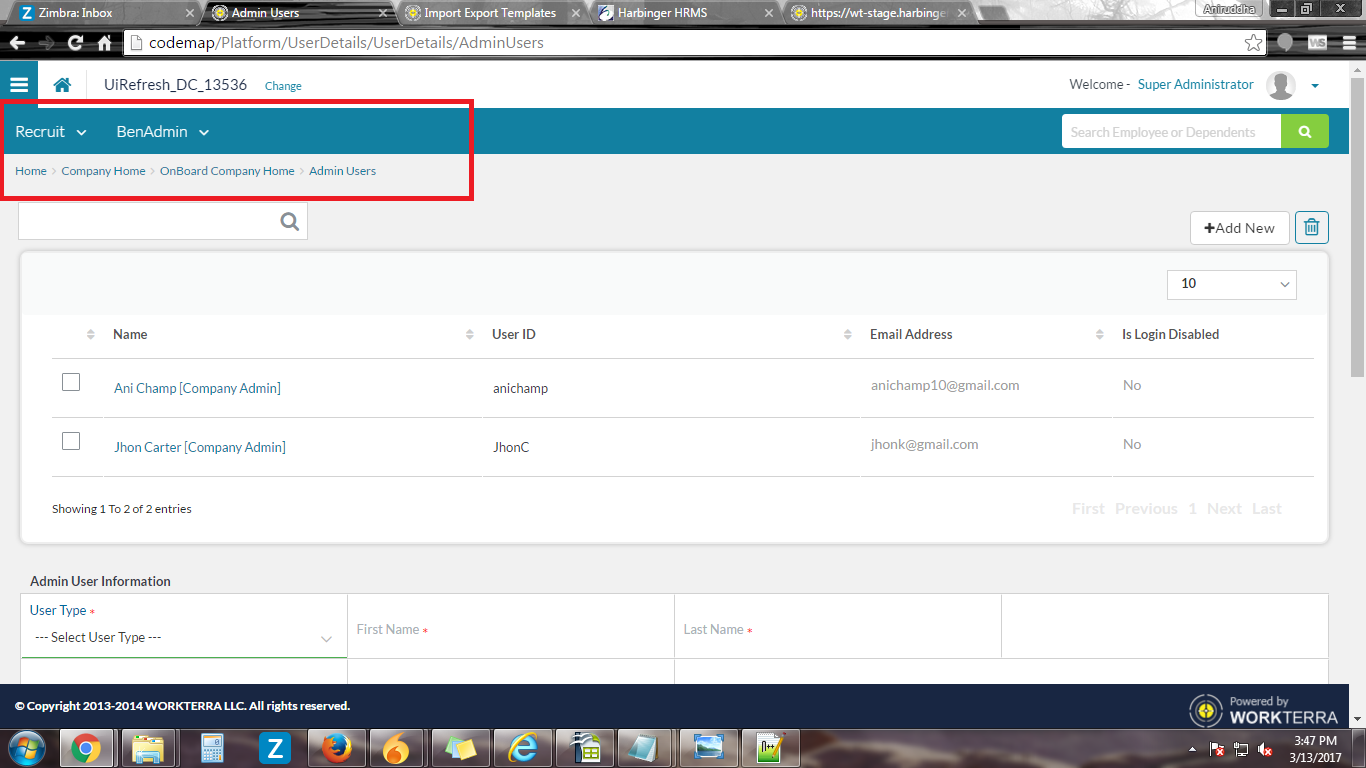Click the trash icon to delete users
Screen dimensions: 1366x768
pos(1311,227)
